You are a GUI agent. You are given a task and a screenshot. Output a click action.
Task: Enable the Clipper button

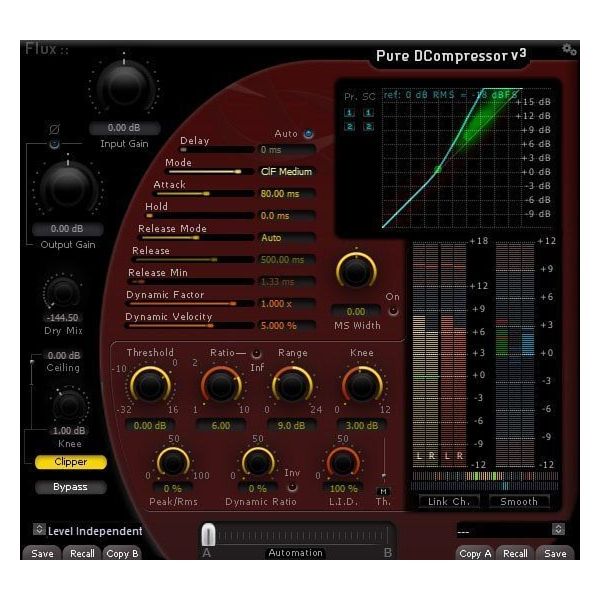(70, 462)
